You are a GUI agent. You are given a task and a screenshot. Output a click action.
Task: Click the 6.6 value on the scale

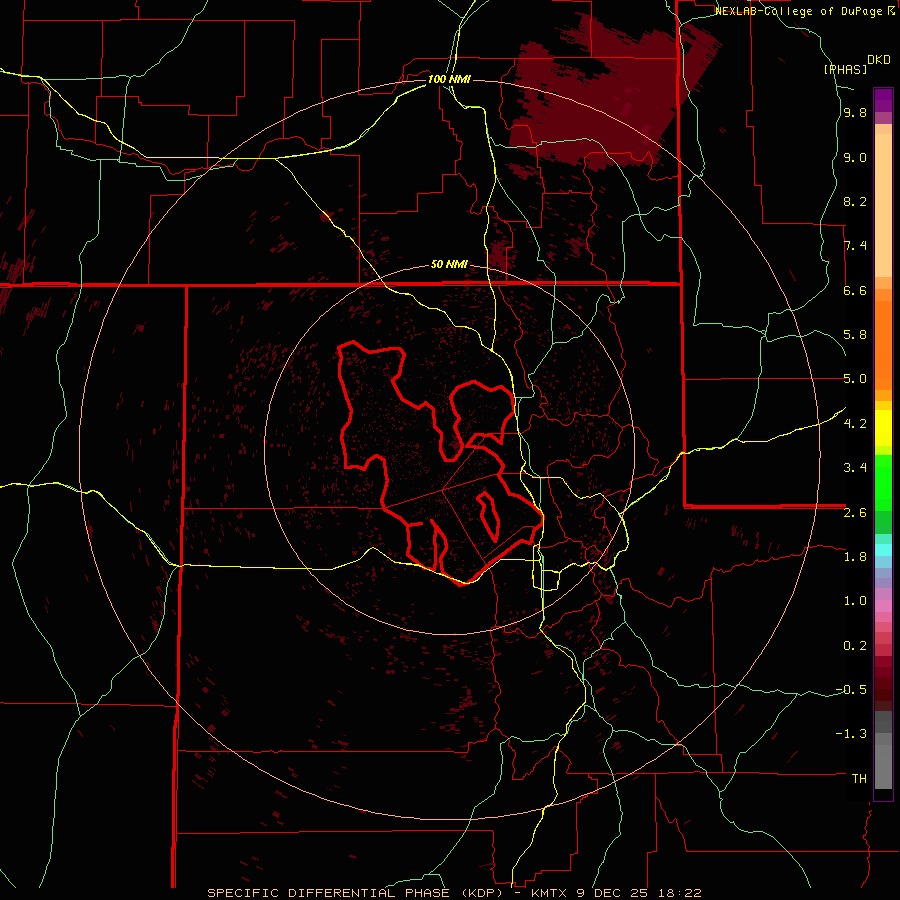855,290
